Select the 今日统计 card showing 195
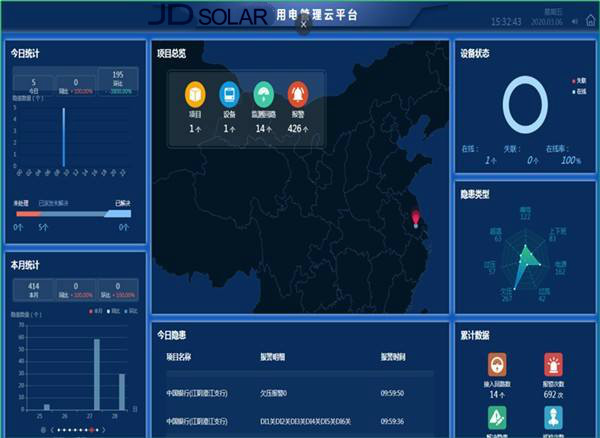Viewport: 600px width, 438px height. pos(118,81)
